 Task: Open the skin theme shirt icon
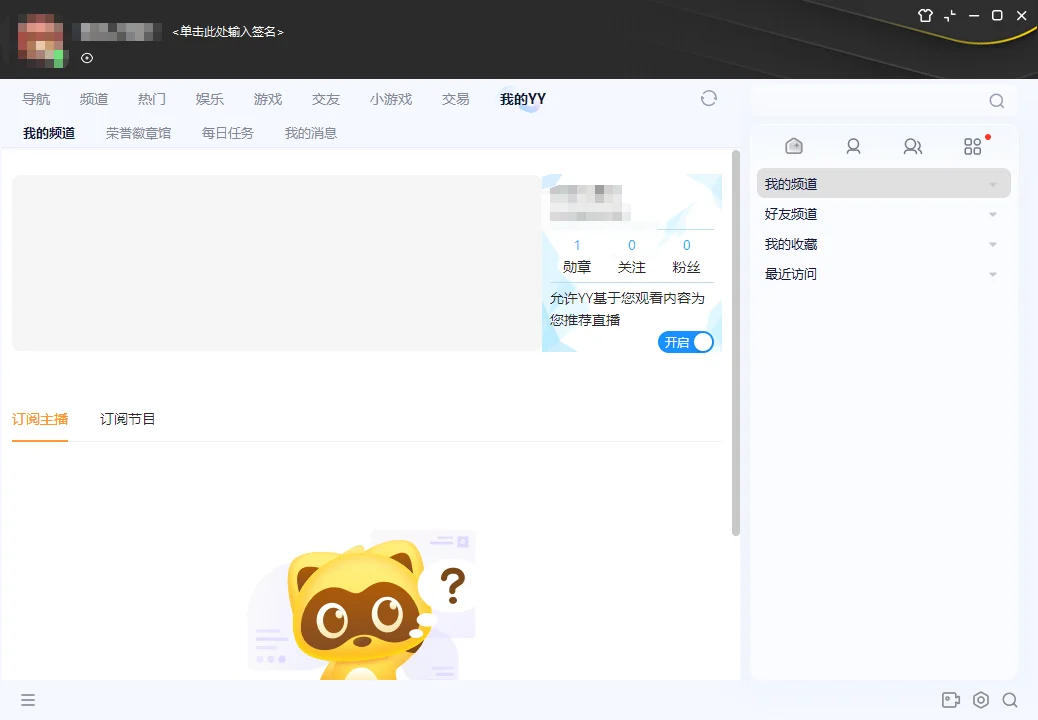pyautogui.click(x=925, y=15)
